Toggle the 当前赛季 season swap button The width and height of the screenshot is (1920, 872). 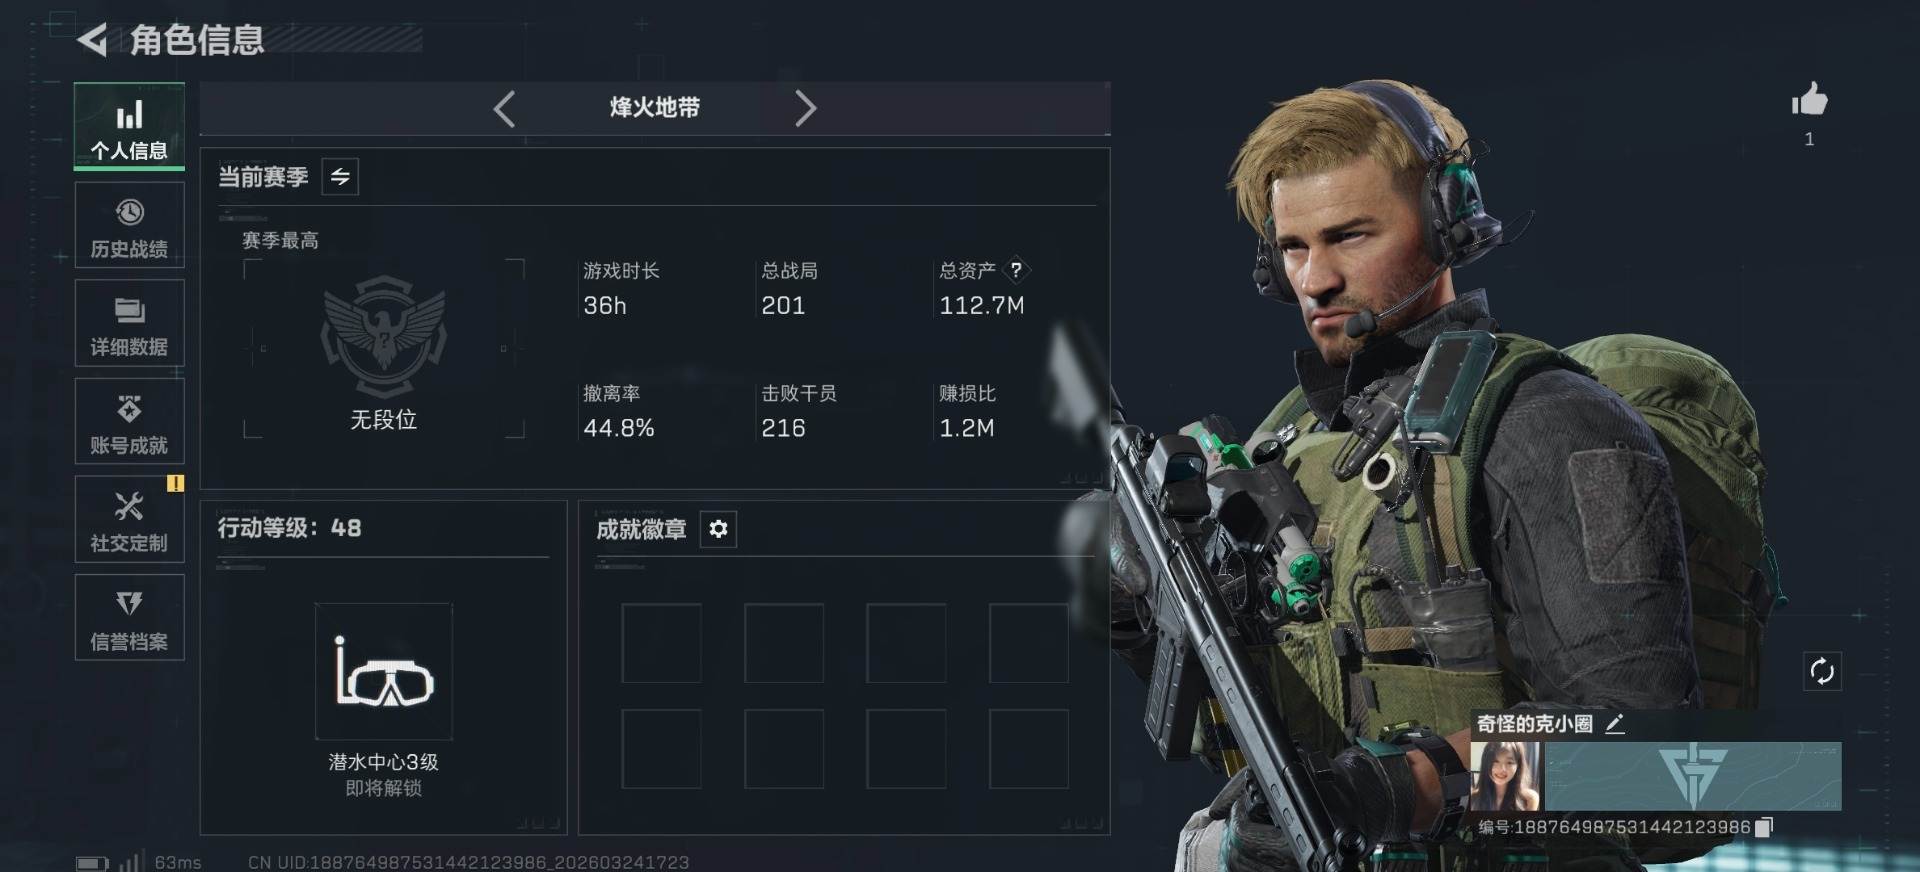click(340, 177)
